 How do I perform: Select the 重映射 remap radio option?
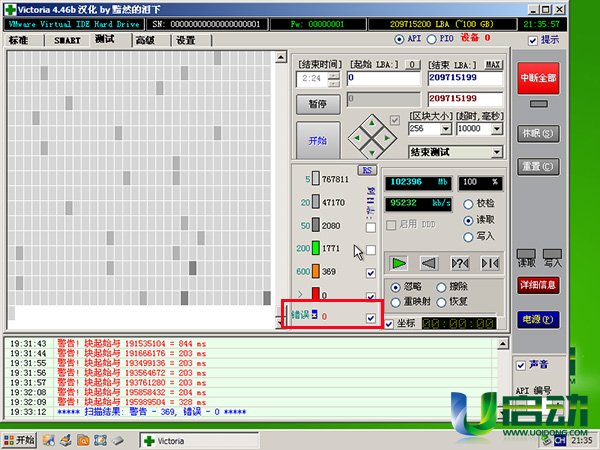(396, 302)
